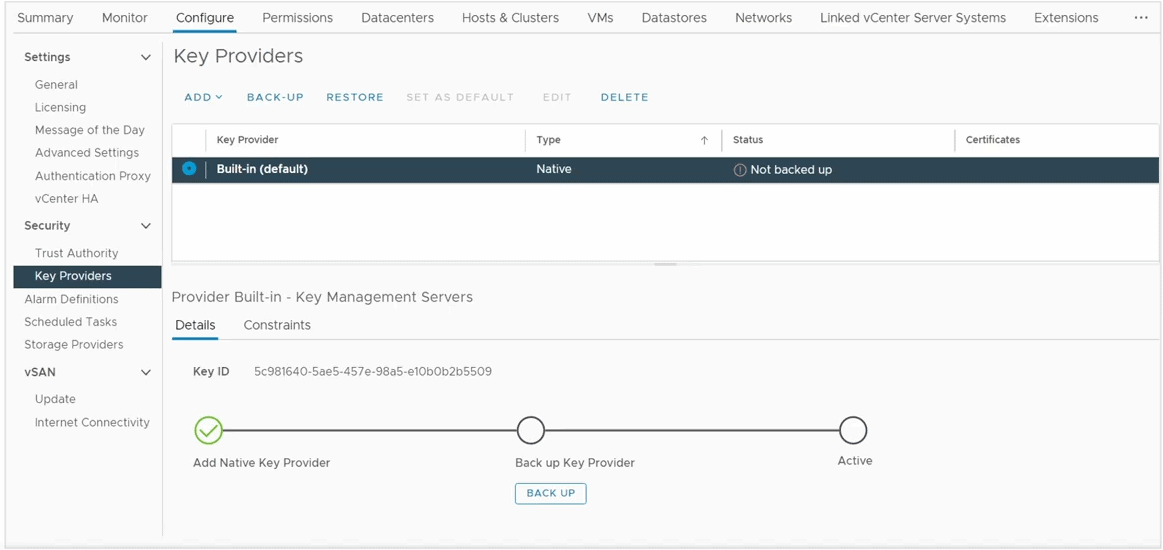Image resolution: width=1163 pixels, height=550 pixels.
Task: Click the Status column header
Action: pyautogui.click(x=748, y=140)
